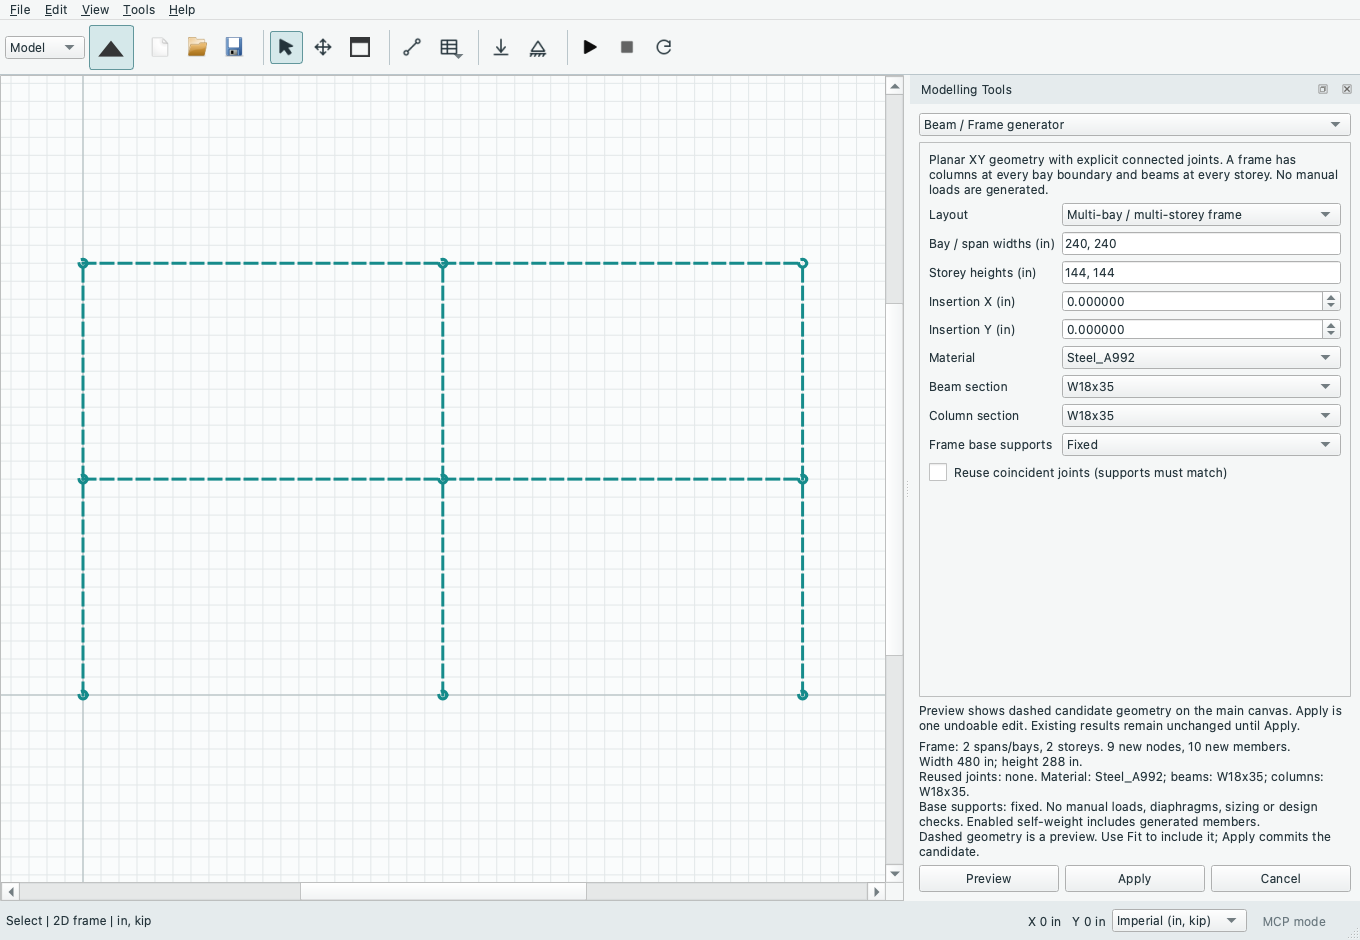The image size is (1360, 940).
Task: Decrease Insertion Y with the down stepper arrow
Action: click(1331, 334)
